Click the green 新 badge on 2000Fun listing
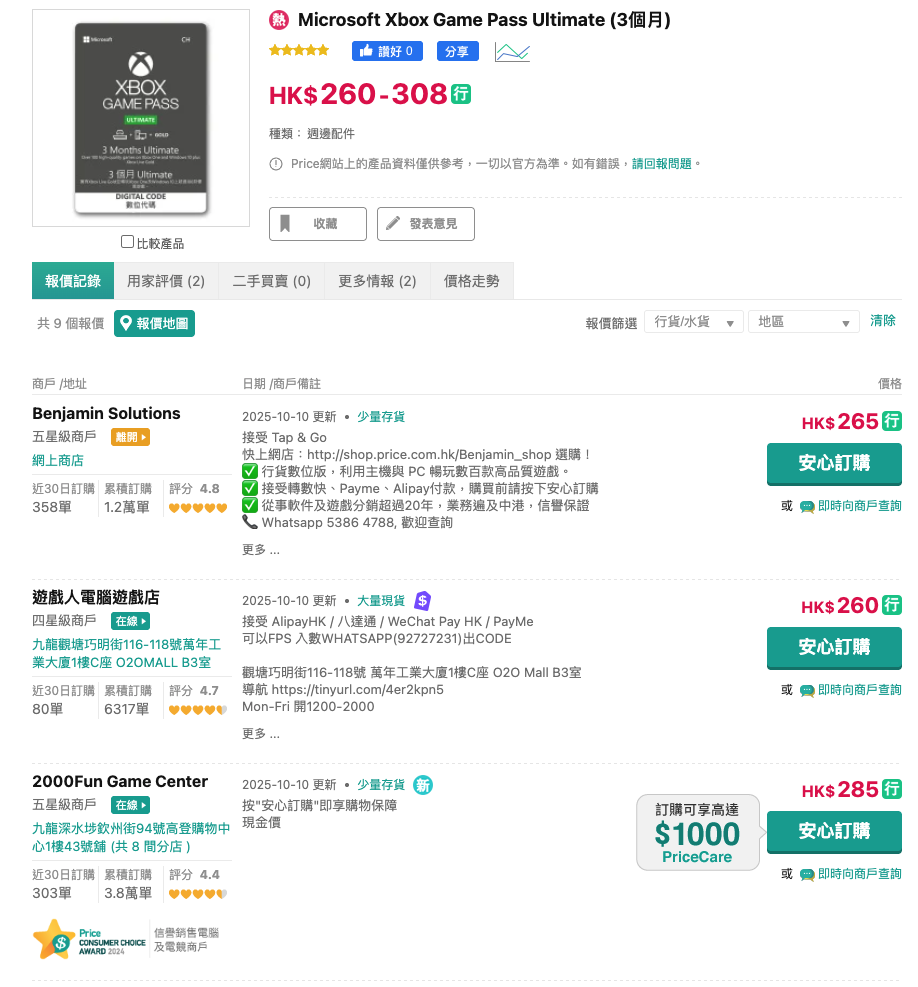918x987 pixels. (424, 785)
